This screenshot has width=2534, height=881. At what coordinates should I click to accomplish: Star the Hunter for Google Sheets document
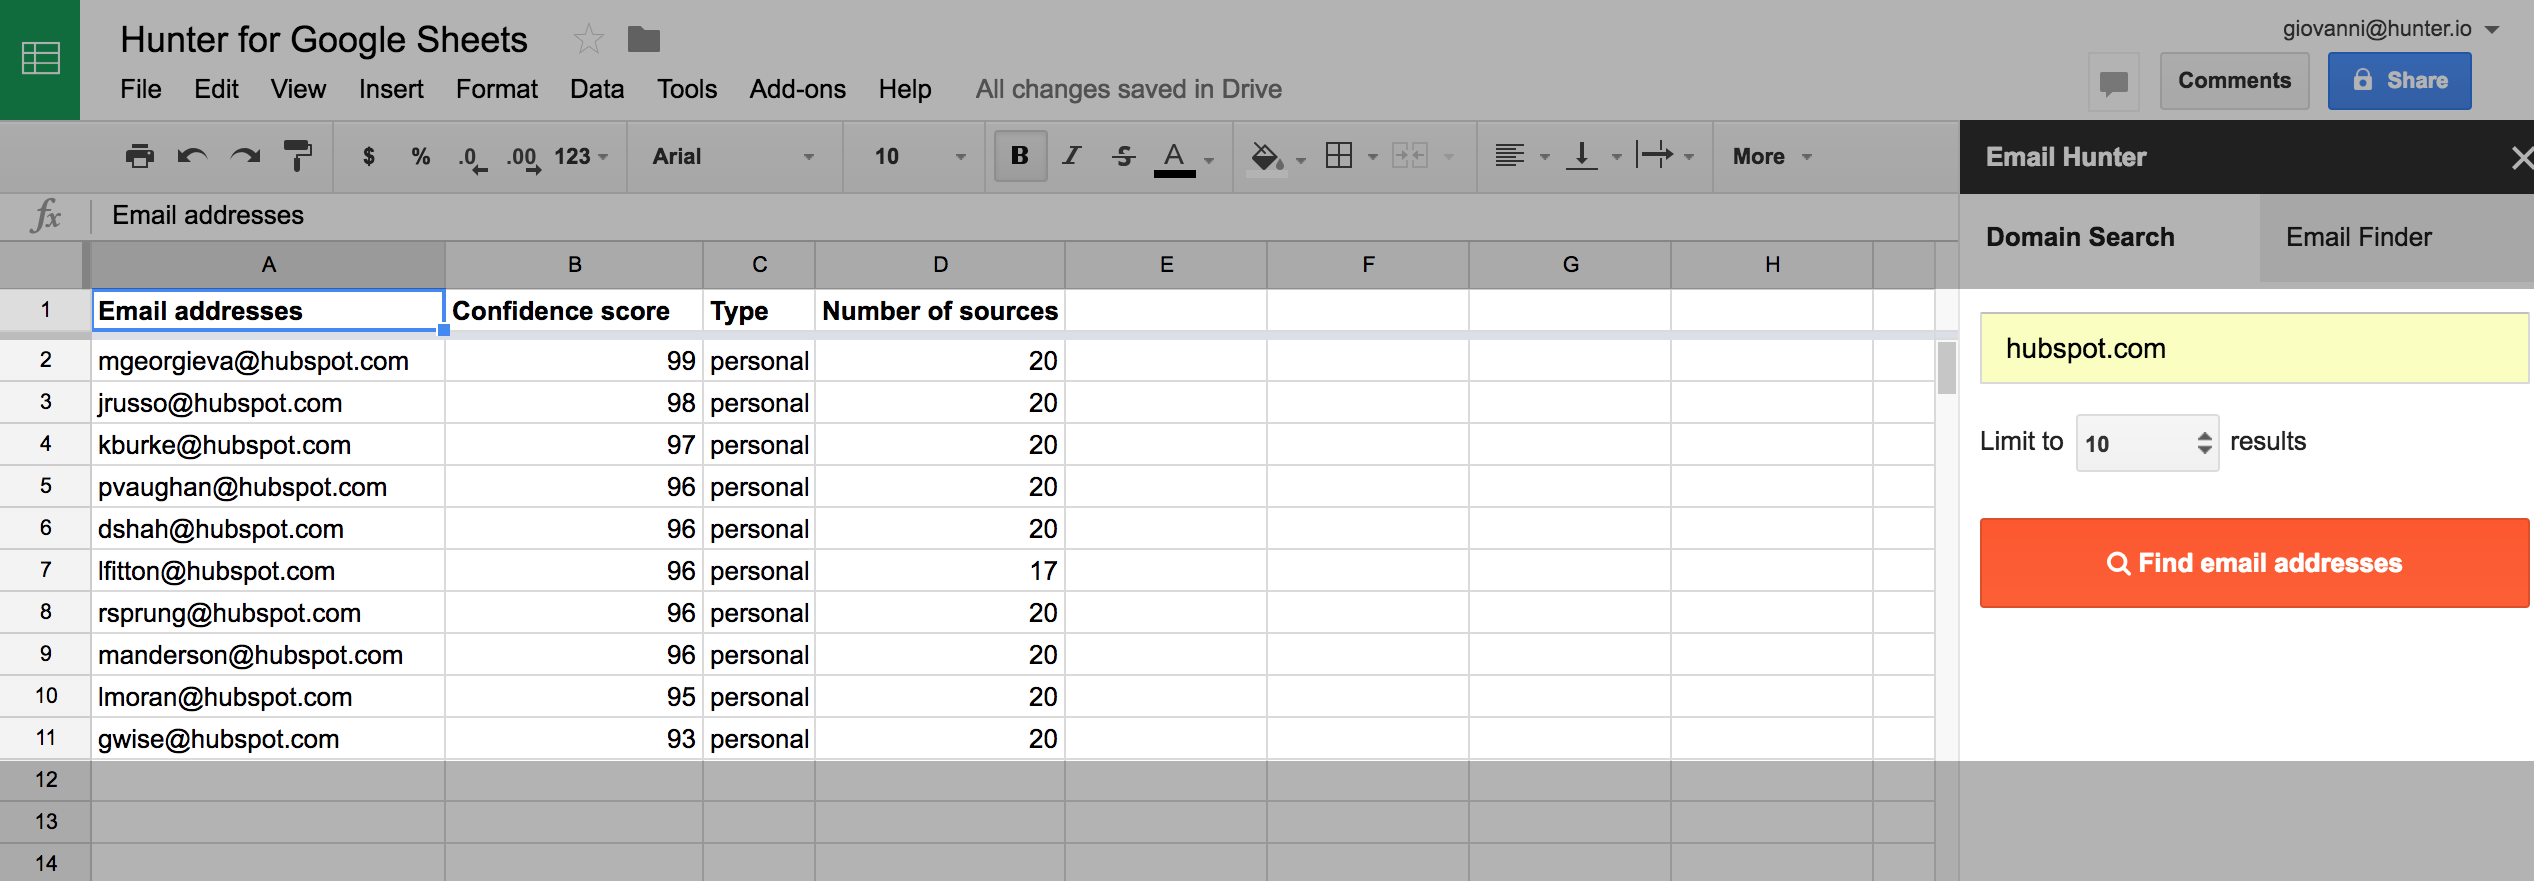(588, 40)
